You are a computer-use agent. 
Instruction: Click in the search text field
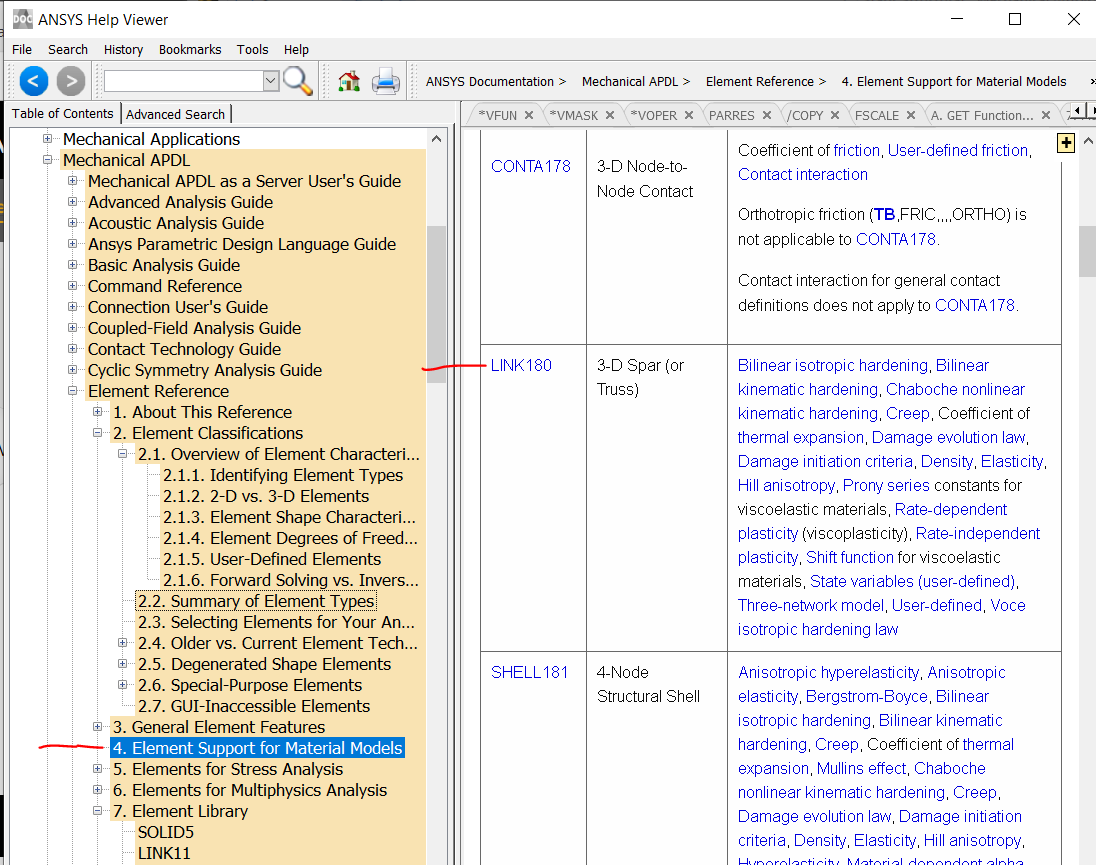point(184,81)
